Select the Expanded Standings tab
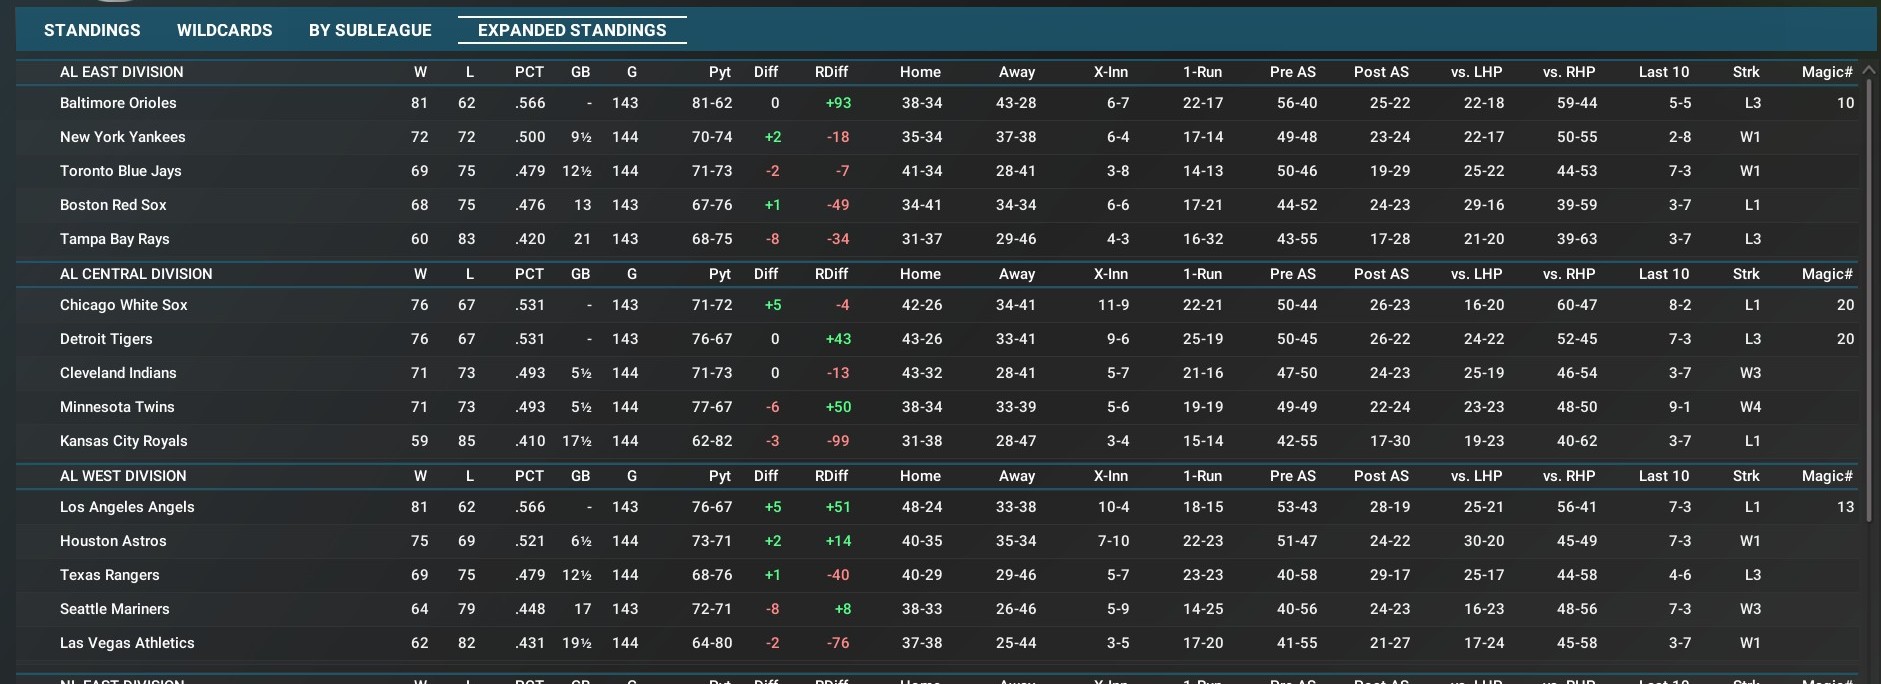Image resolution: width=1881 pixels, height=684 pixels. click(x=572, y=30)
